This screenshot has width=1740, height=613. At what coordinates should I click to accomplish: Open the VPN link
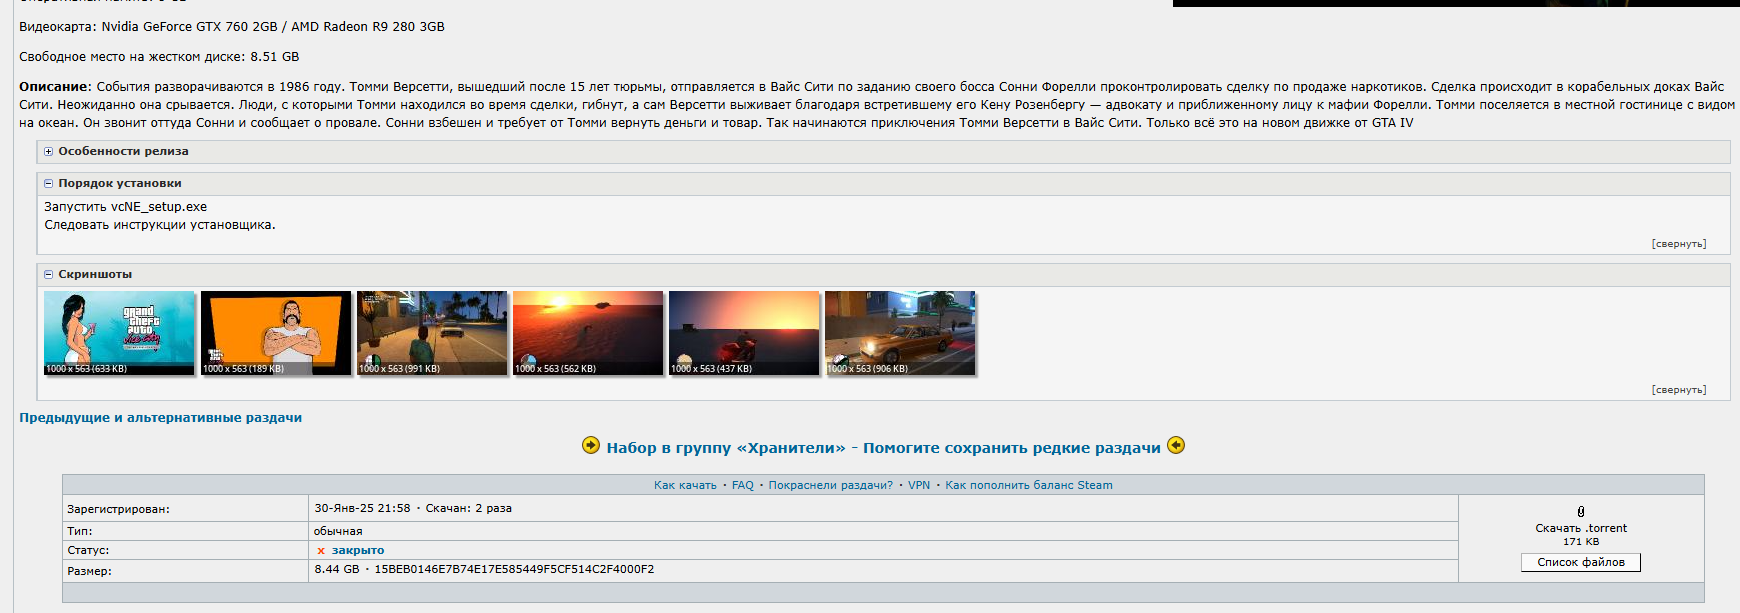[x=919, y=486]
